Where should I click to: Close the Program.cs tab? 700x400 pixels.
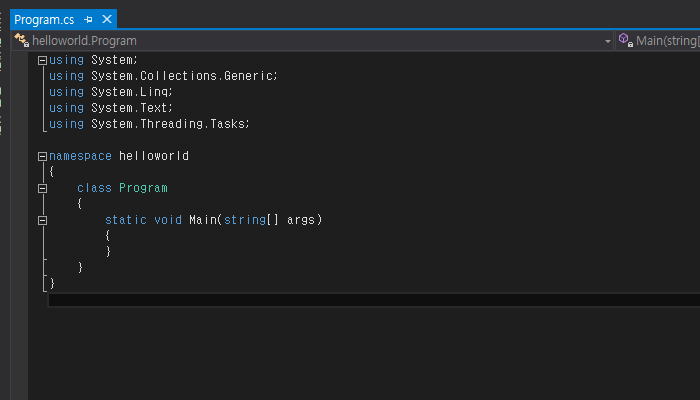(107, 19)
